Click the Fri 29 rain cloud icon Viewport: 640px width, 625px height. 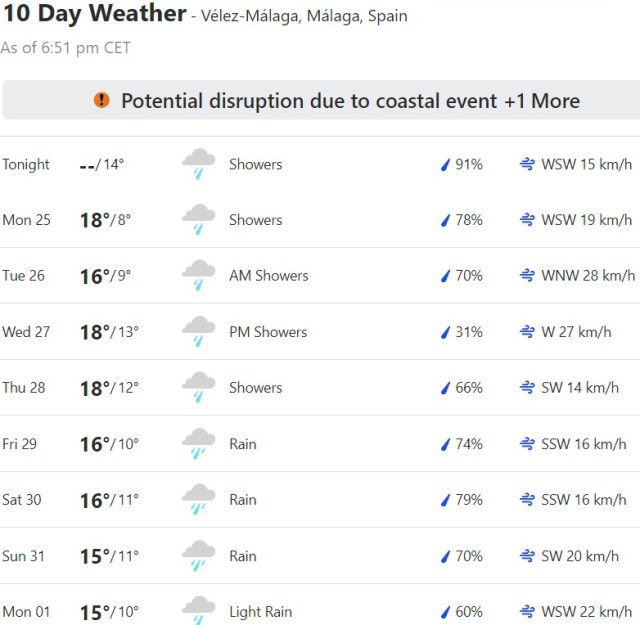pos(198,444)
